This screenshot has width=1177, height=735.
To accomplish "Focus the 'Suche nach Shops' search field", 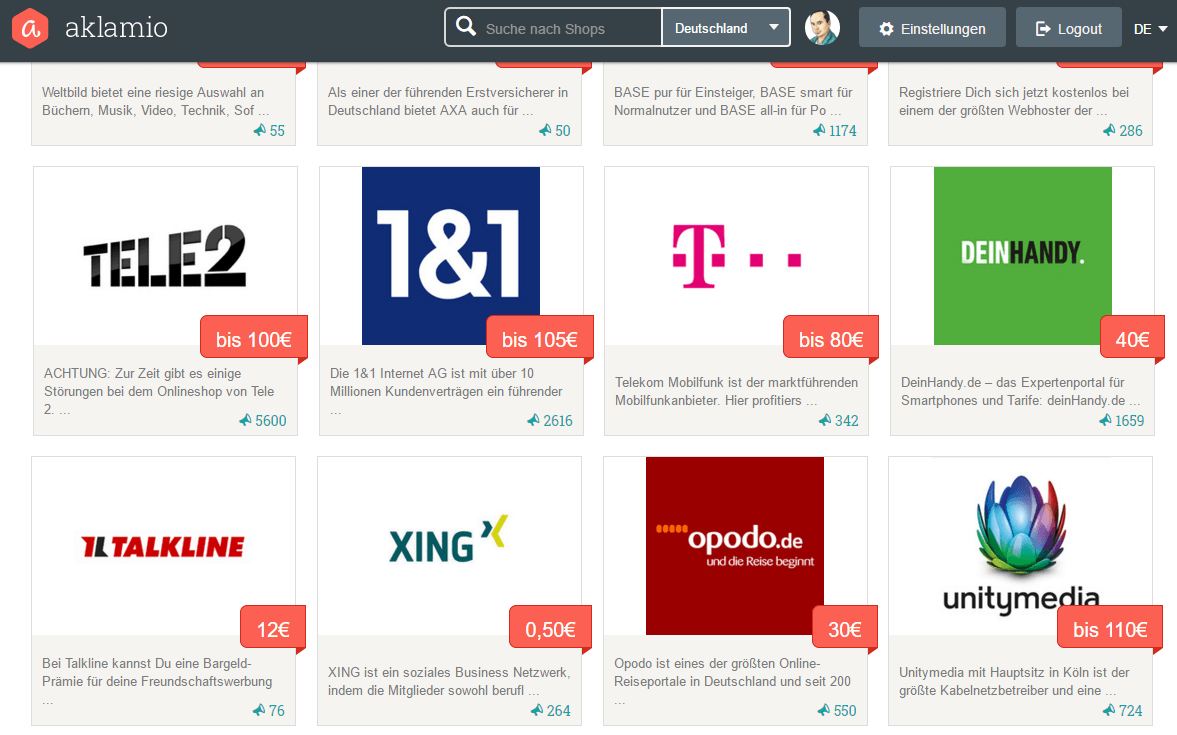I will pyautogui.click(x=554, y=28).
